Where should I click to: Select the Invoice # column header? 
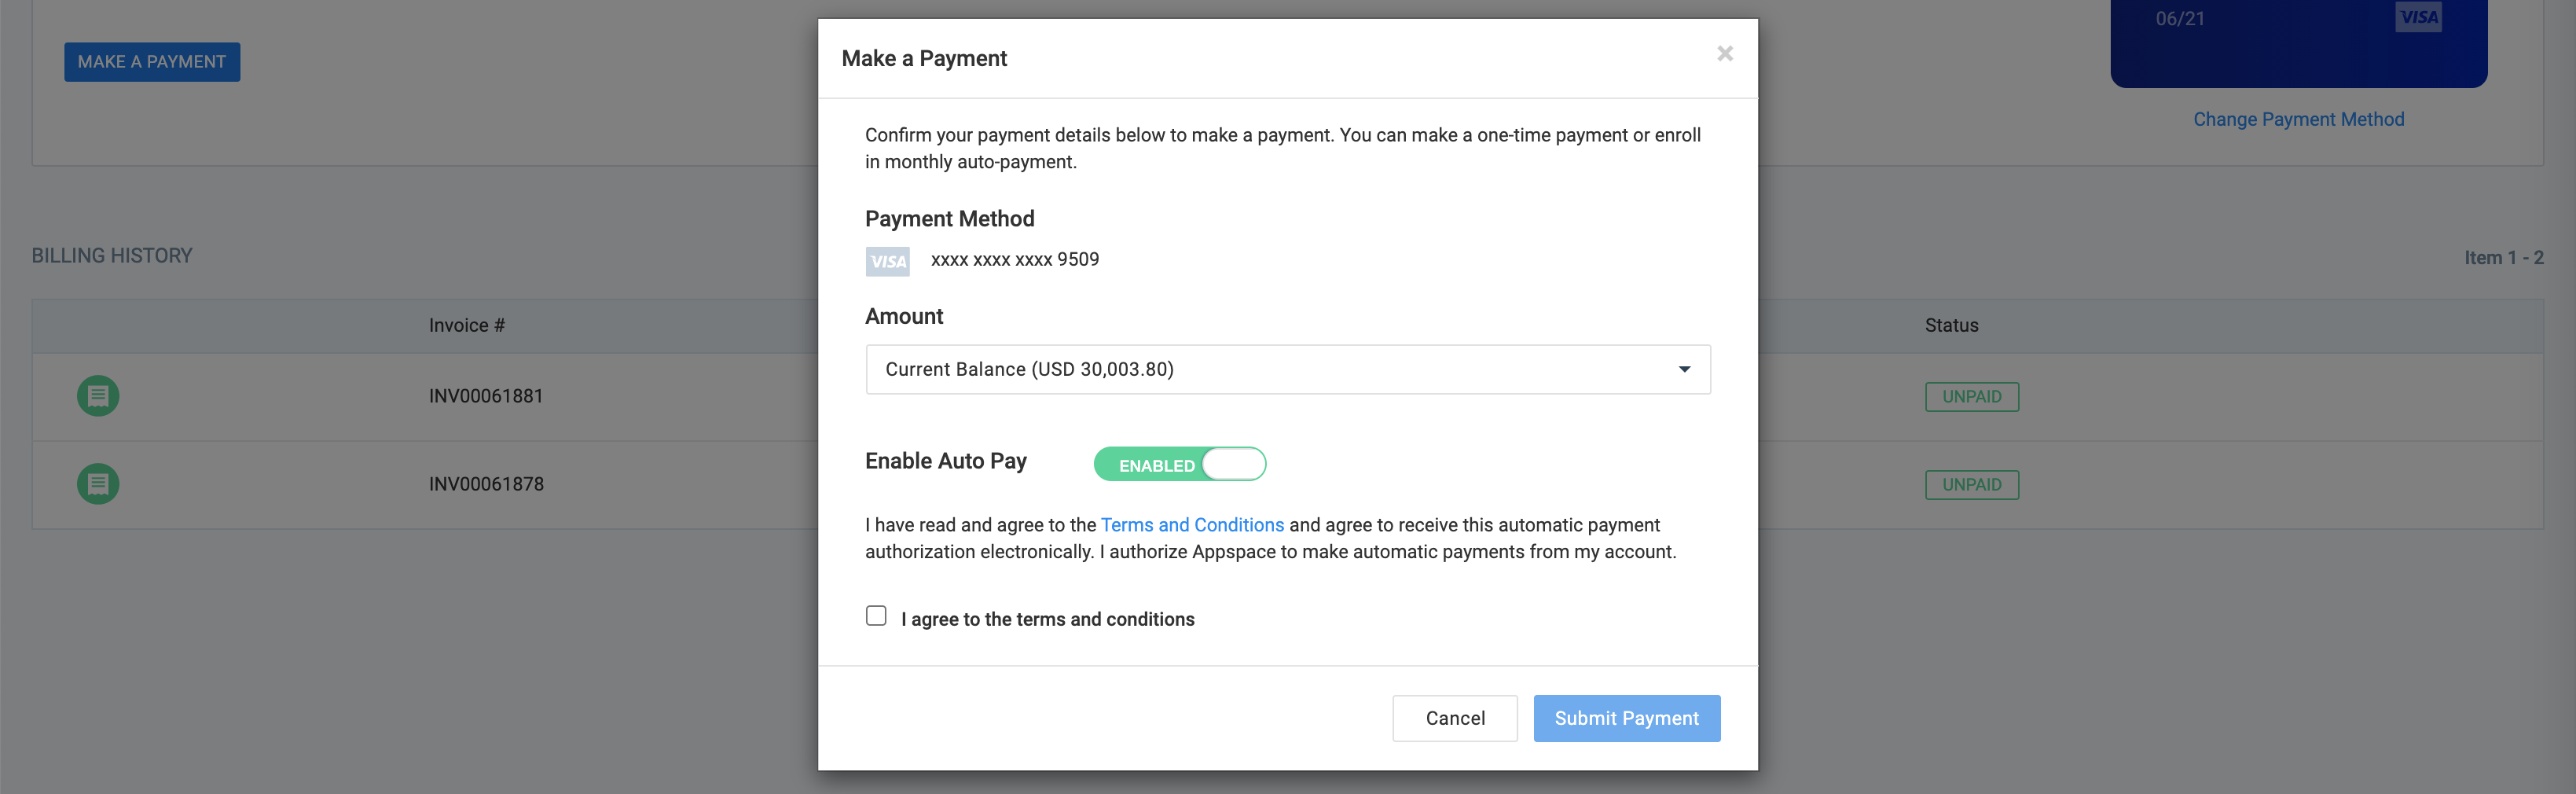pyautogui.click(x=466, y=325)
